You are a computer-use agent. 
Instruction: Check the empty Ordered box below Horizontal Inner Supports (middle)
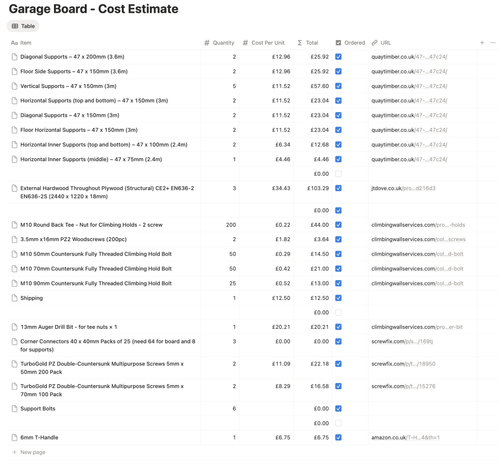[x=338, y=174]
